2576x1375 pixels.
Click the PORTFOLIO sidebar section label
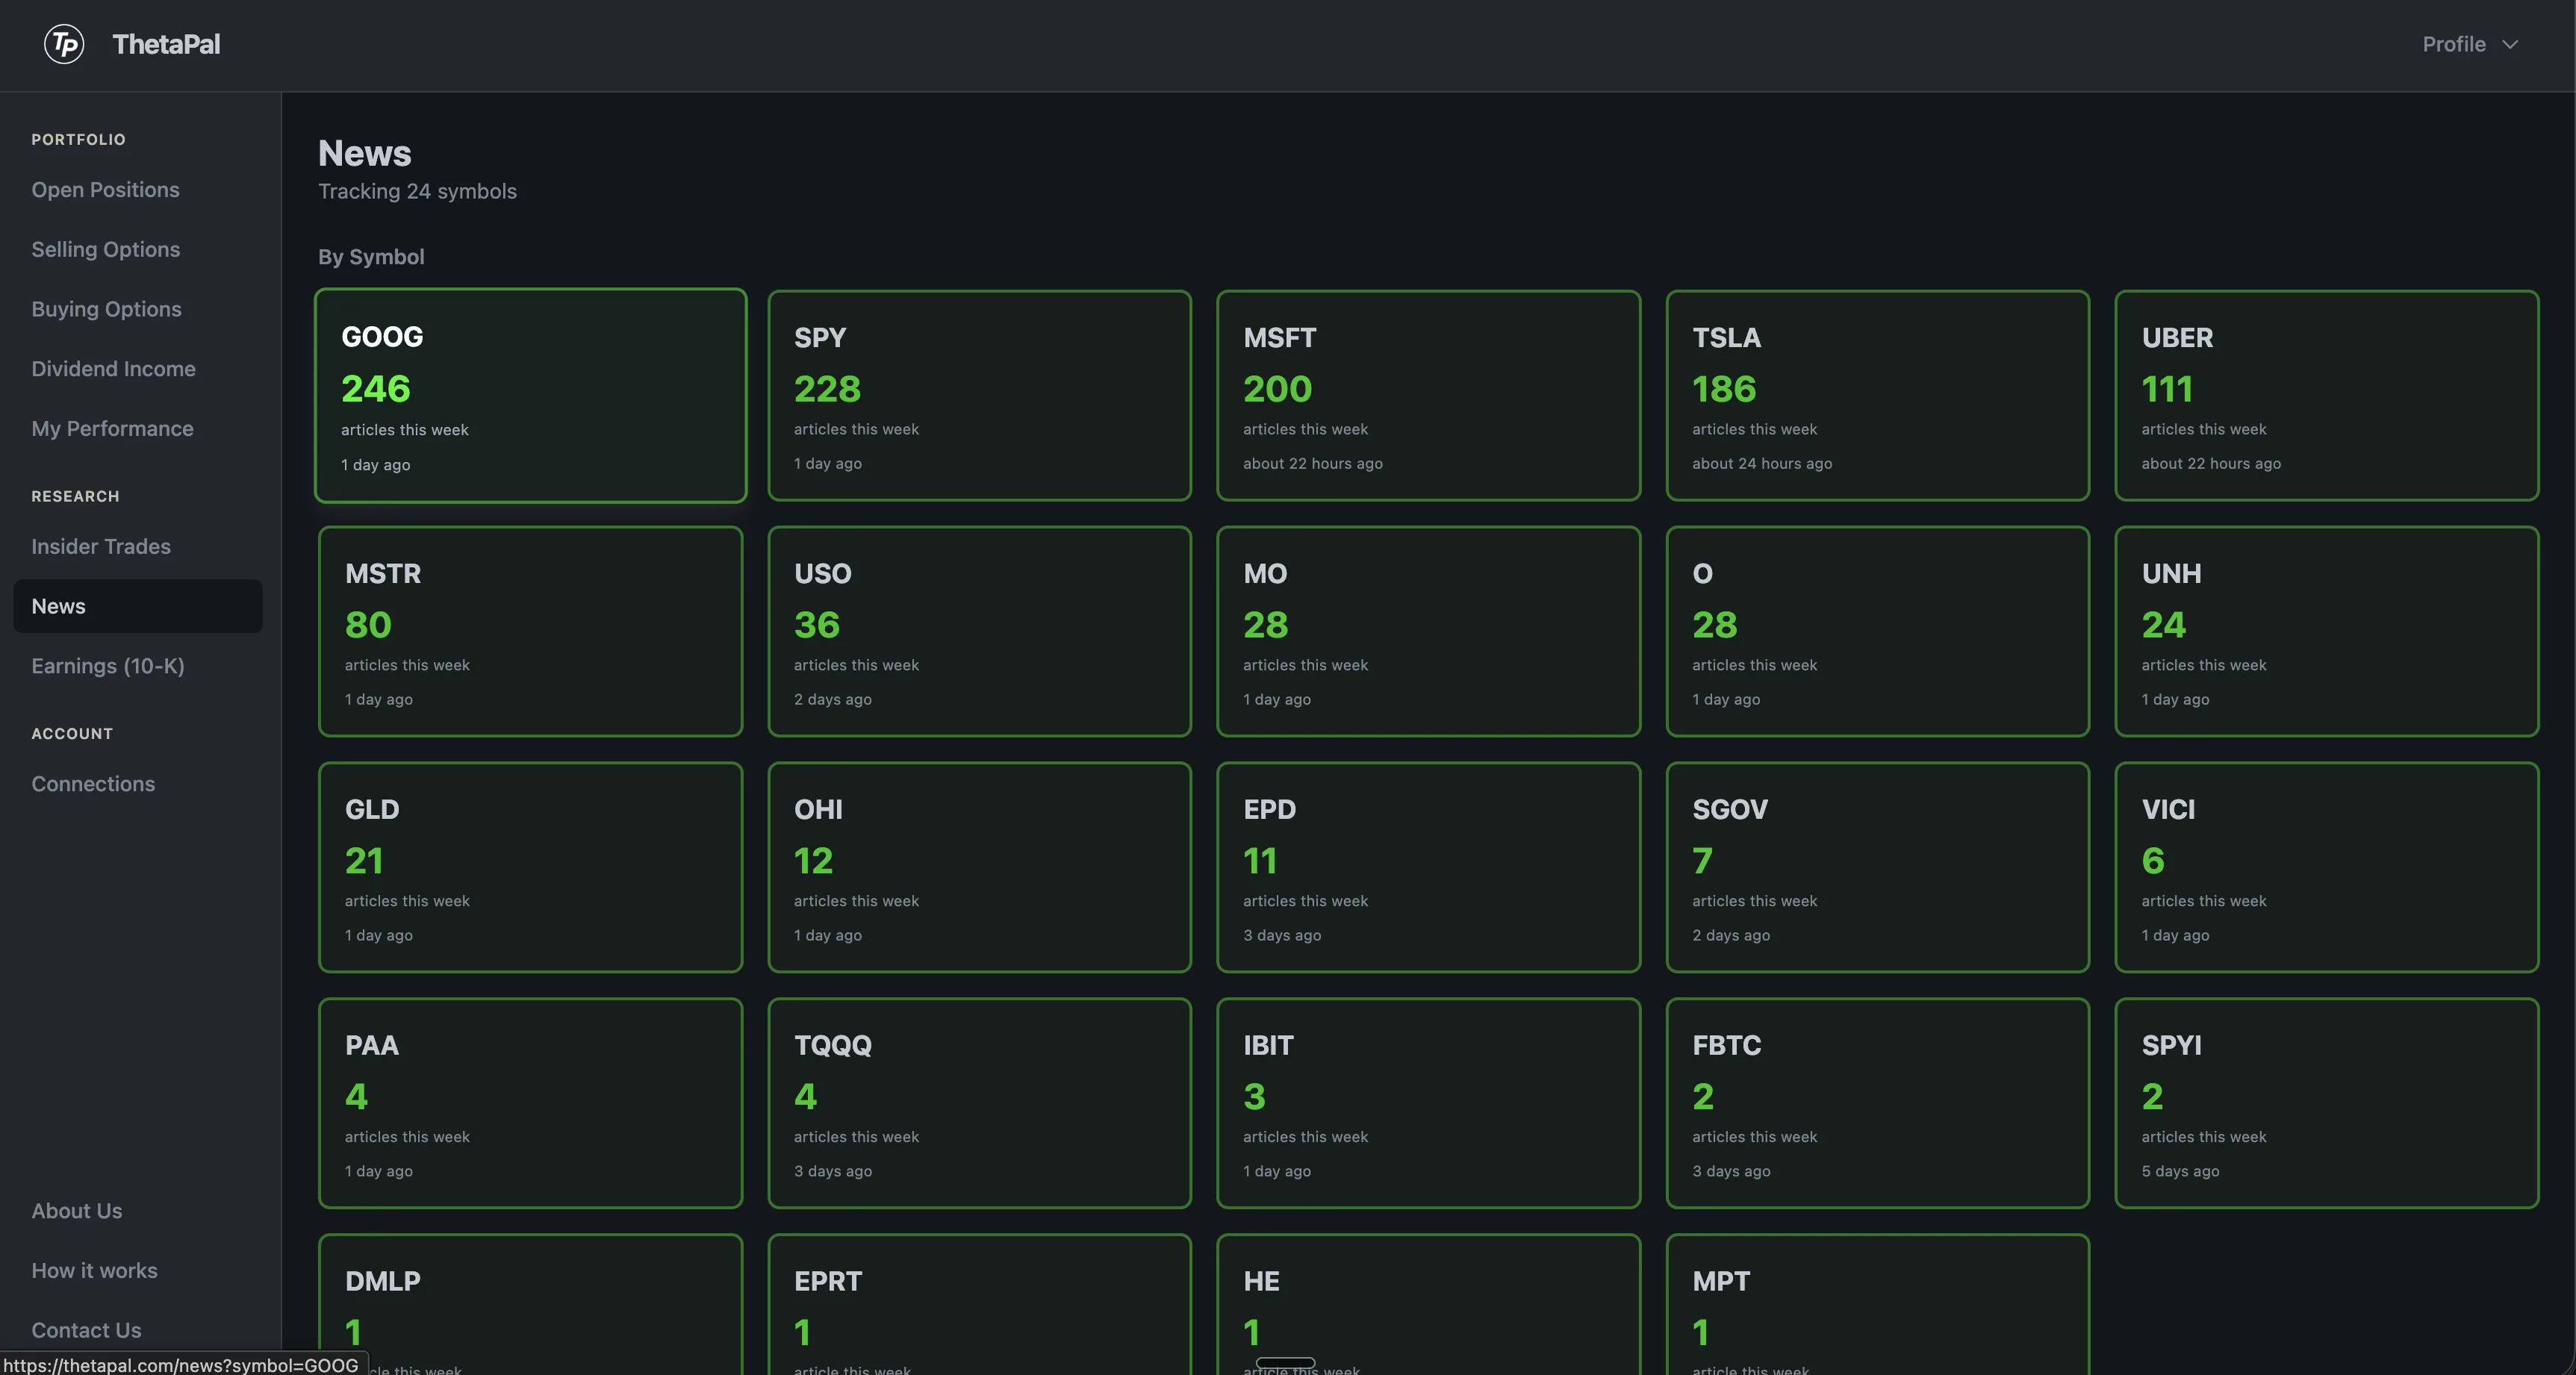78,140
